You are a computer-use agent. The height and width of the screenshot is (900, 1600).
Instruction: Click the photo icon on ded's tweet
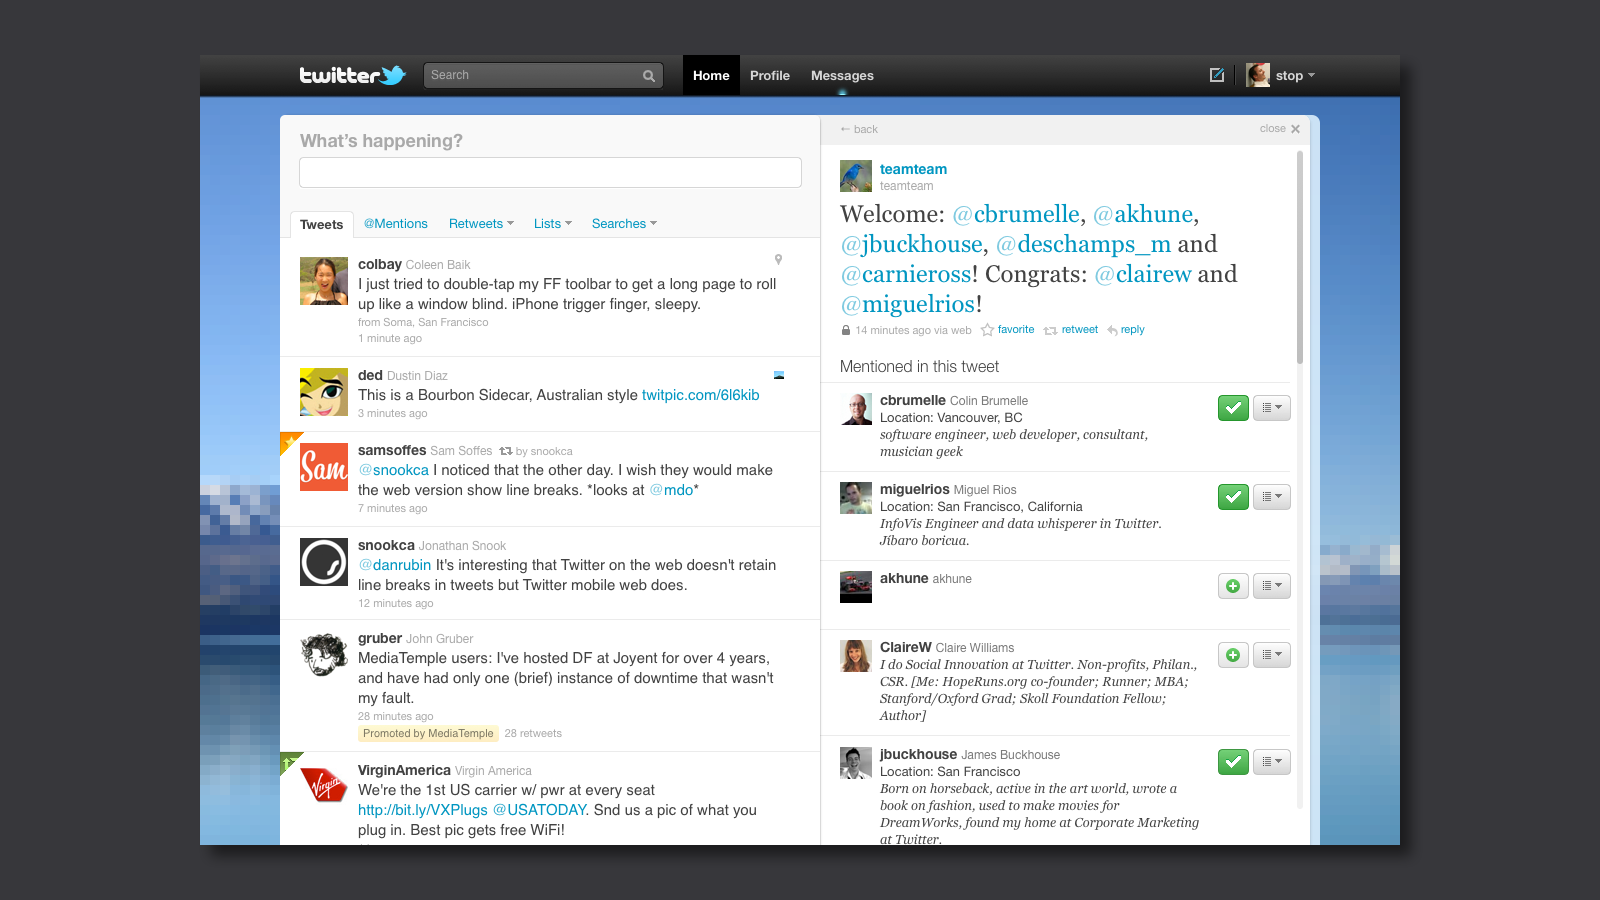[x=779, y=375]
